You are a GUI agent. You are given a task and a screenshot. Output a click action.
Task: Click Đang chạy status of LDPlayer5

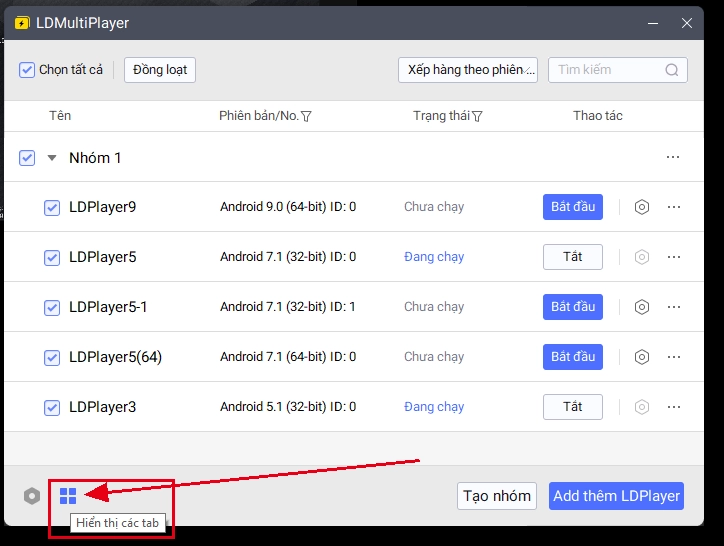[x=434, y=257]
